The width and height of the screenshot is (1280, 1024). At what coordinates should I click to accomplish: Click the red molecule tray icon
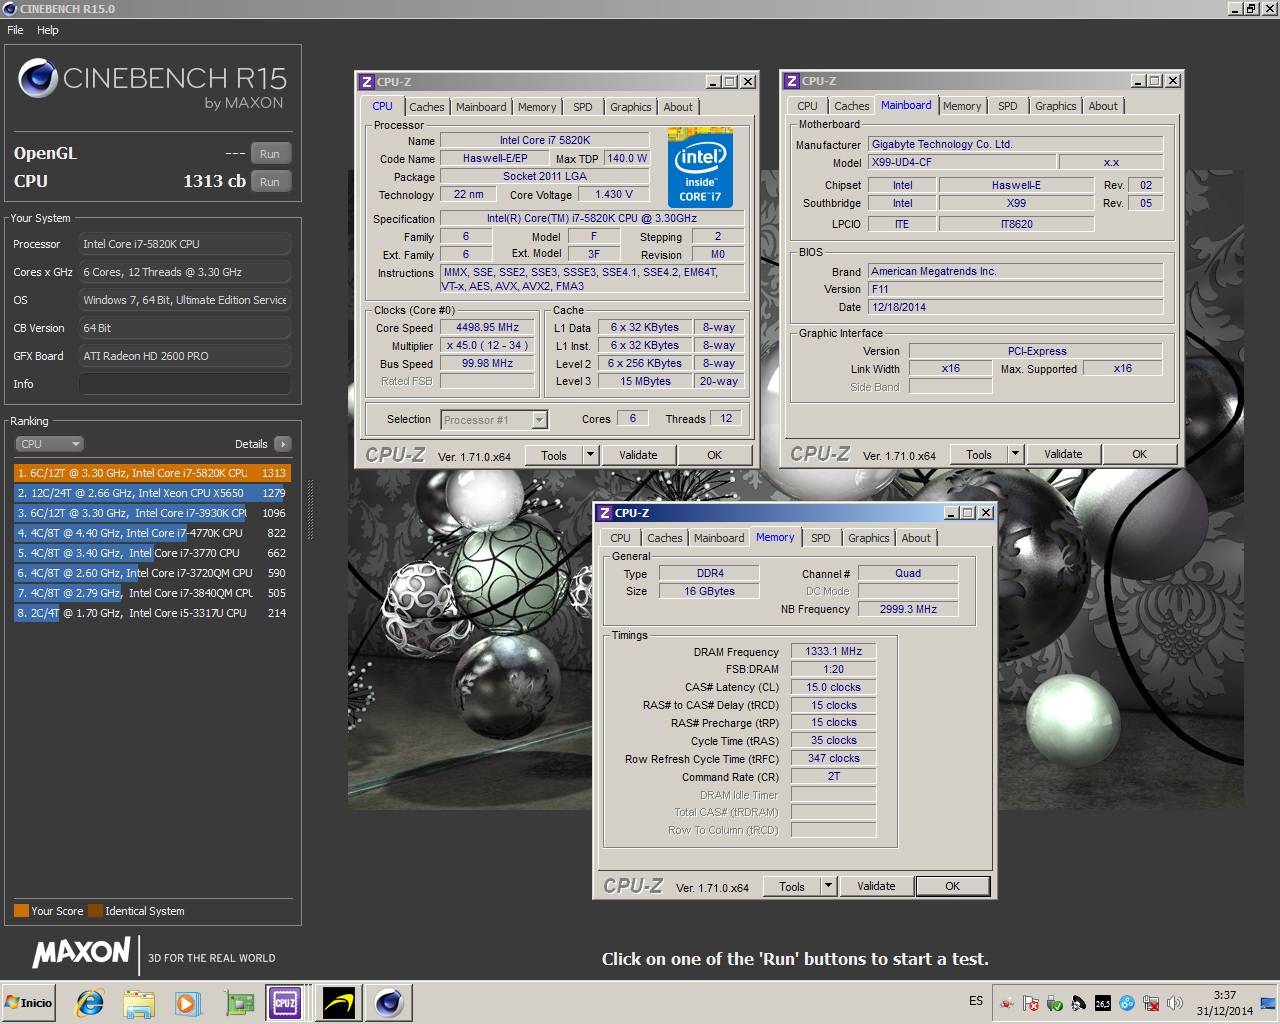click(x=1007, y=1003)
